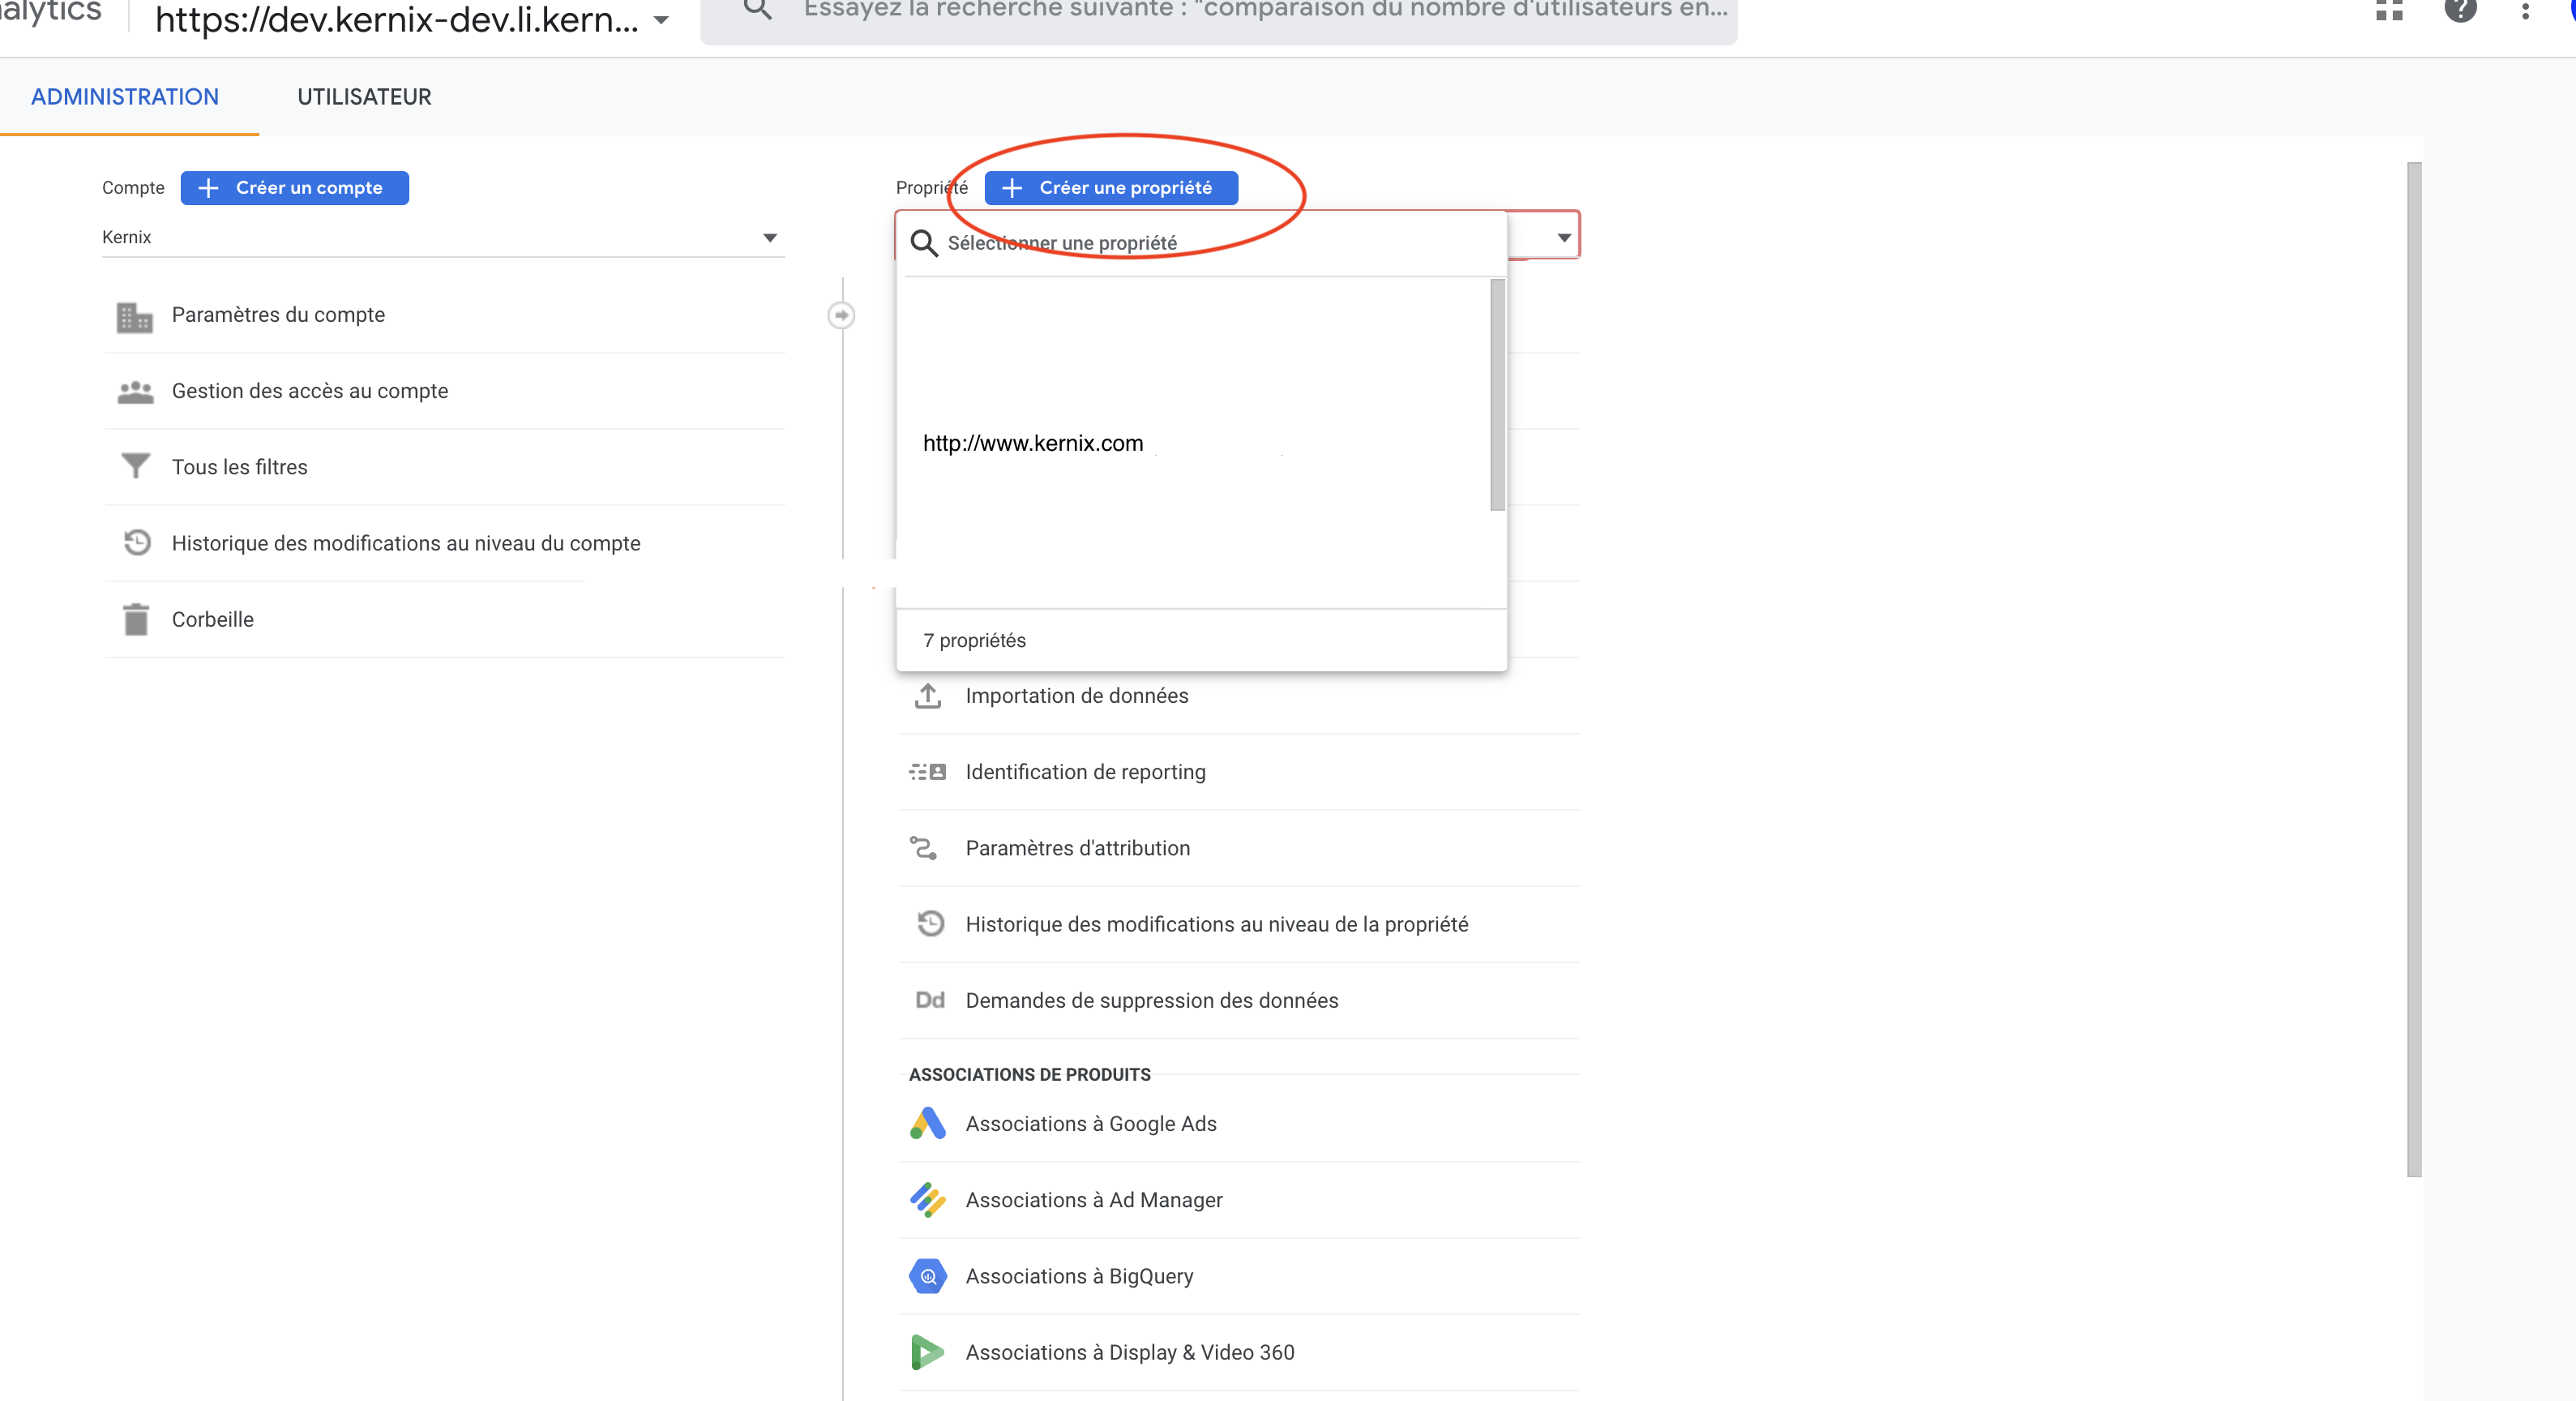Click the circular arrow between account and property columns

click(x=842, y=315)
